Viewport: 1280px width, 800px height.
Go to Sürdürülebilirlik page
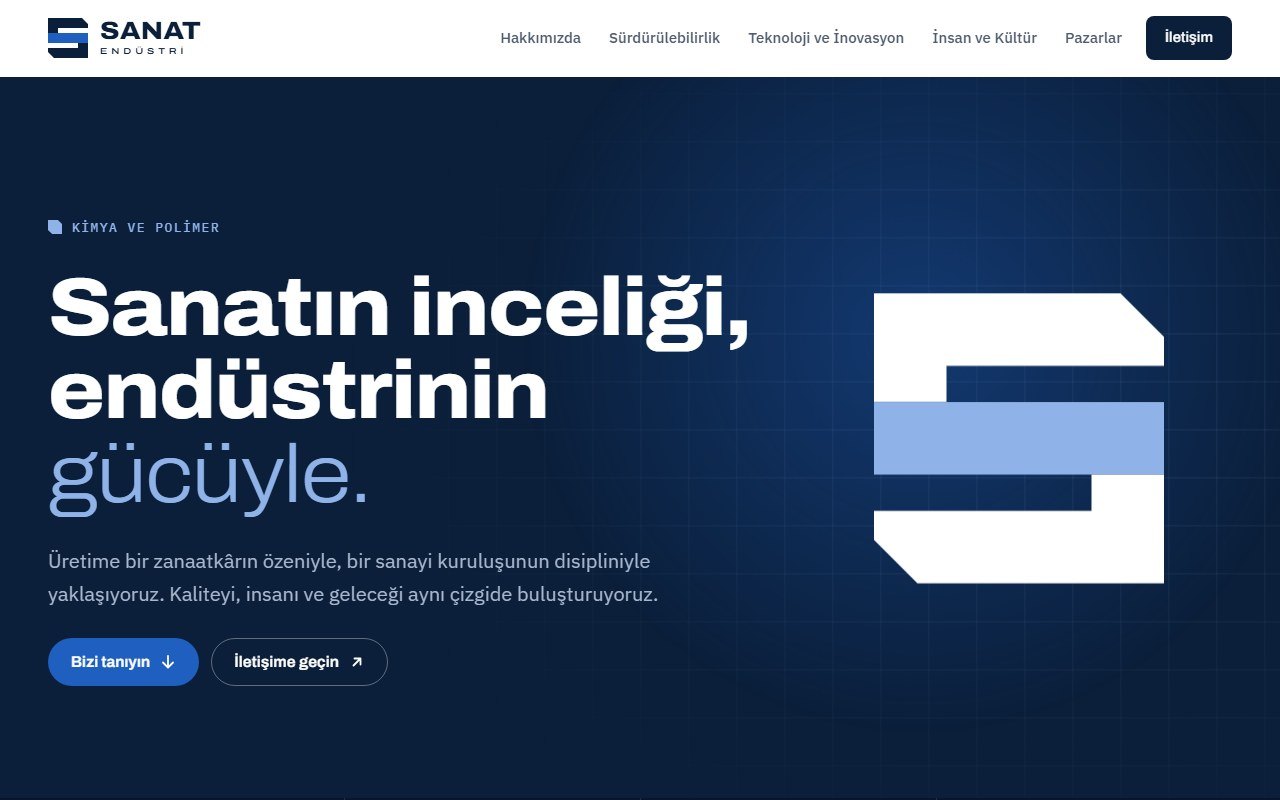(664, 38)
